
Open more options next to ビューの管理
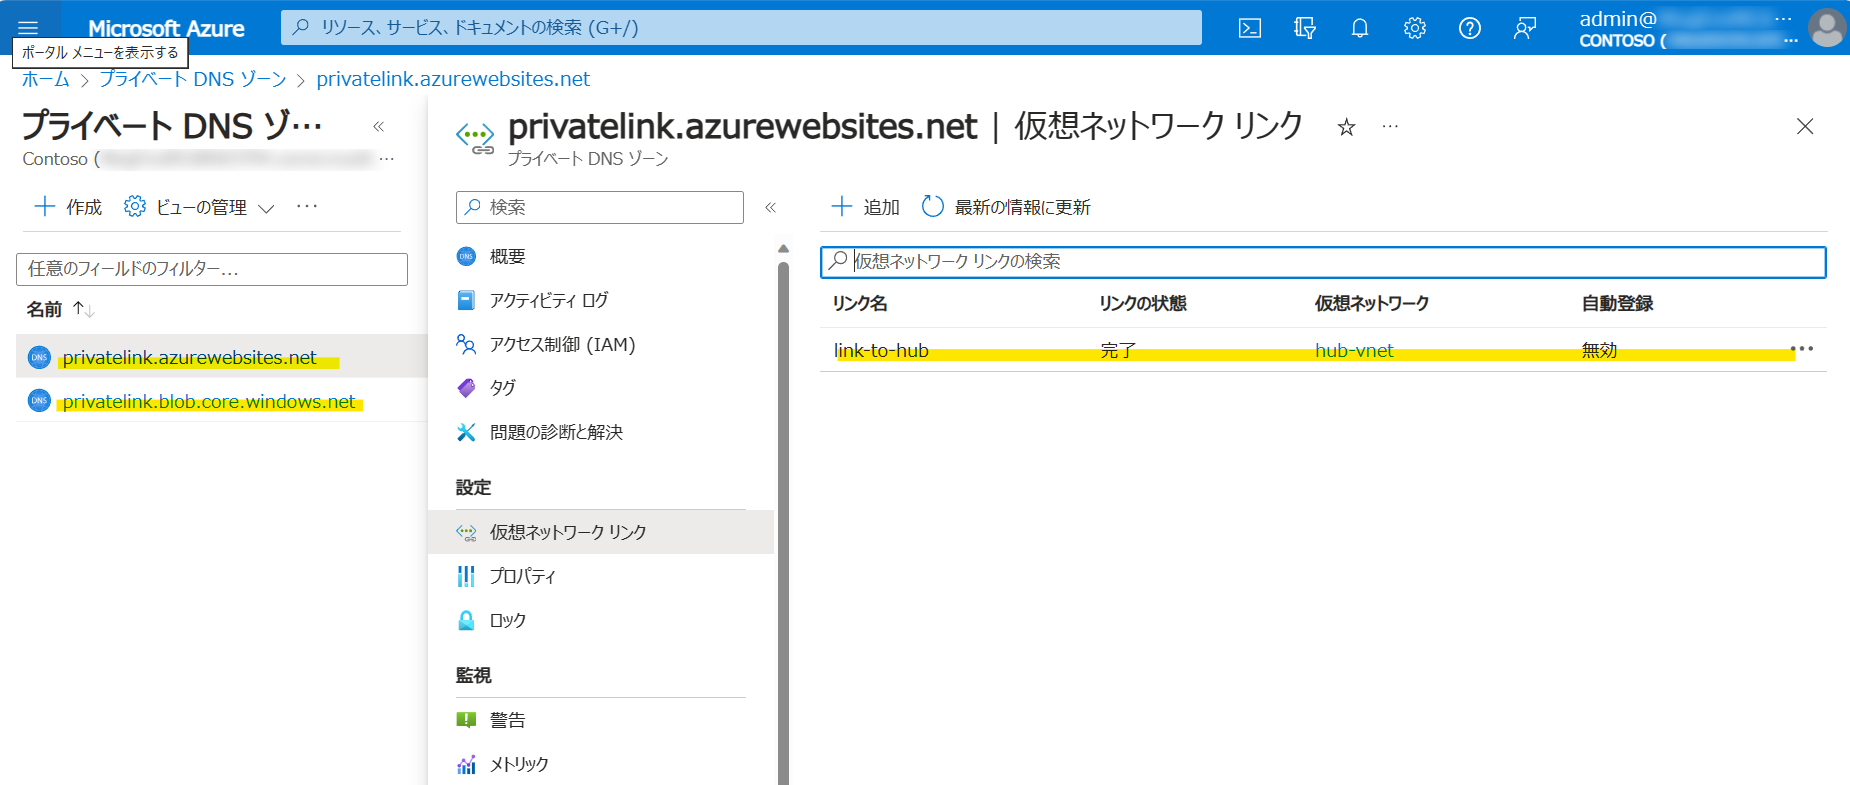(307, 206)
